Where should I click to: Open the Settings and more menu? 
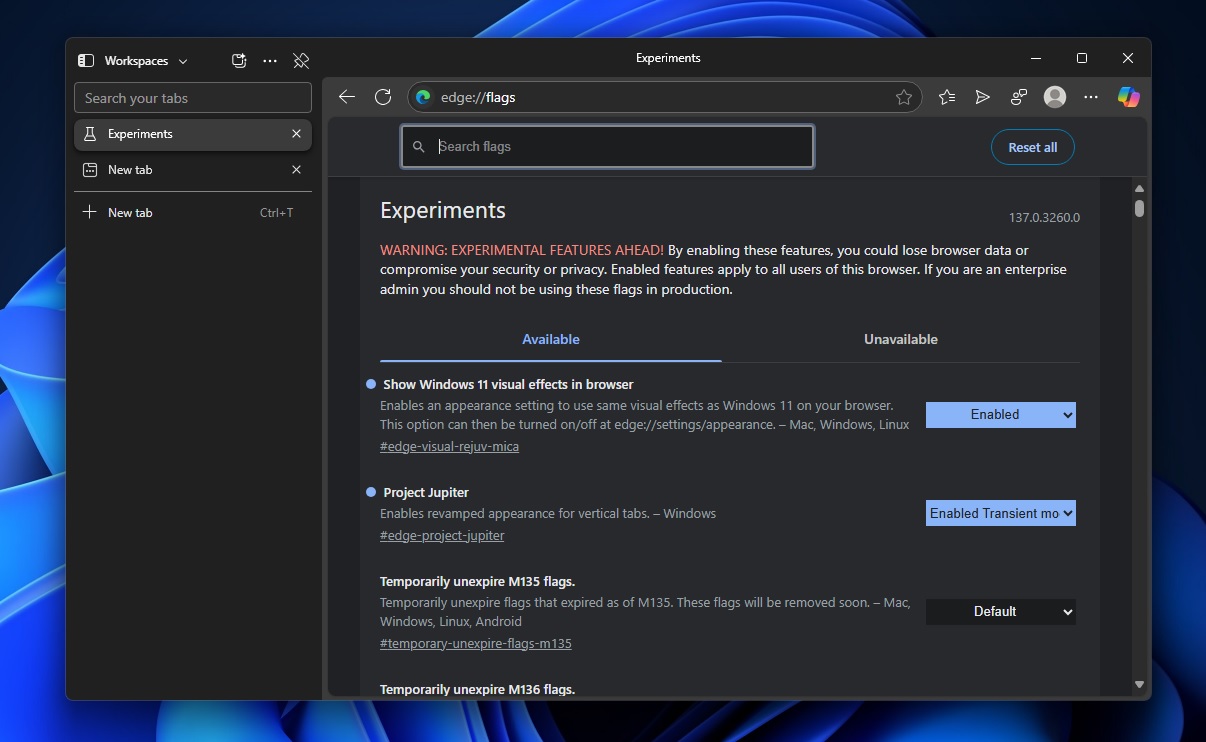pos(1090,97)
